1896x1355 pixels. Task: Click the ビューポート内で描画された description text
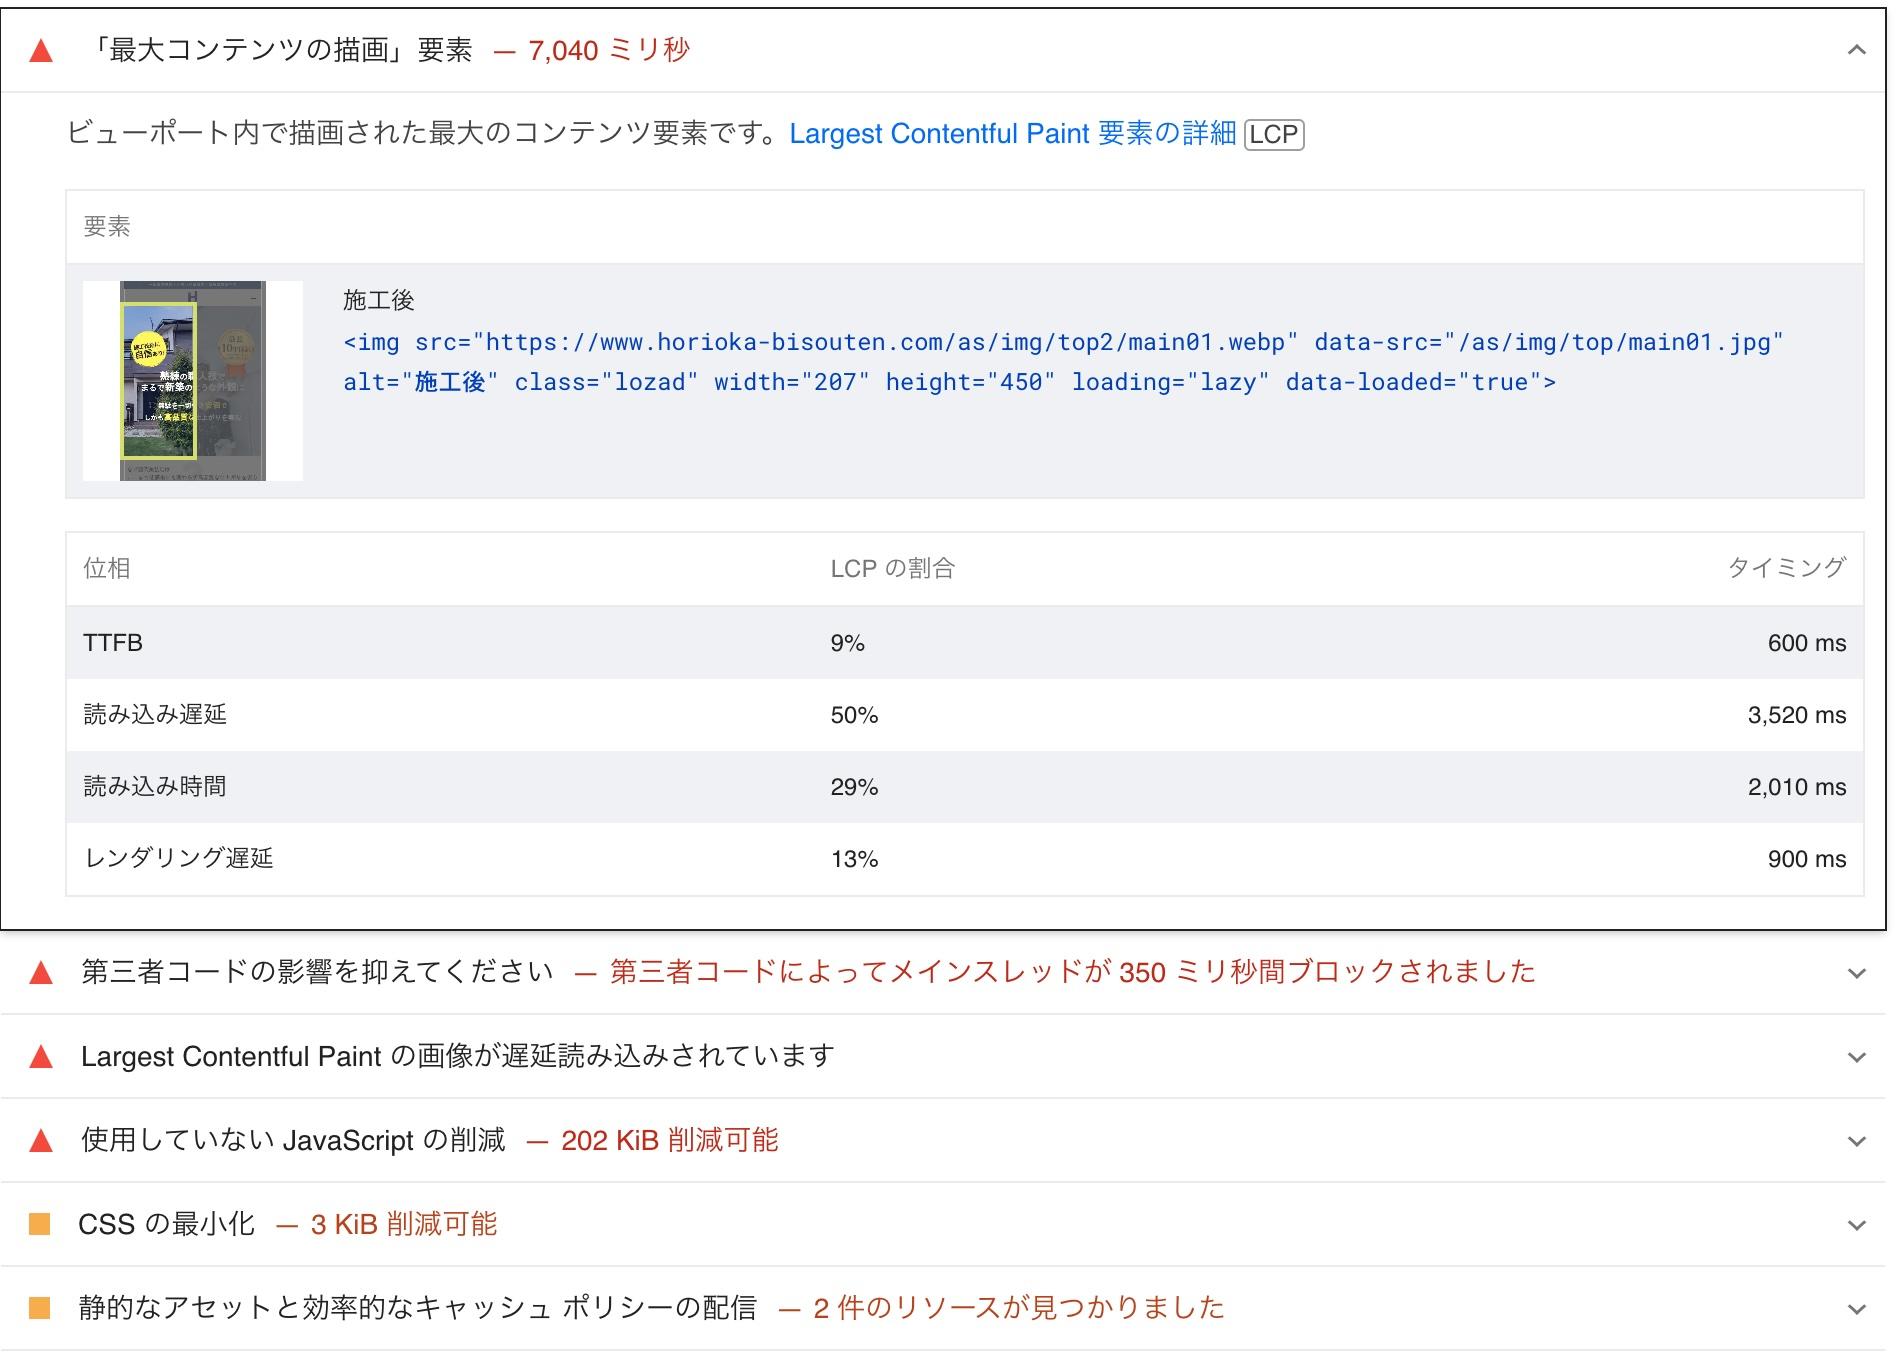(423, 134)
